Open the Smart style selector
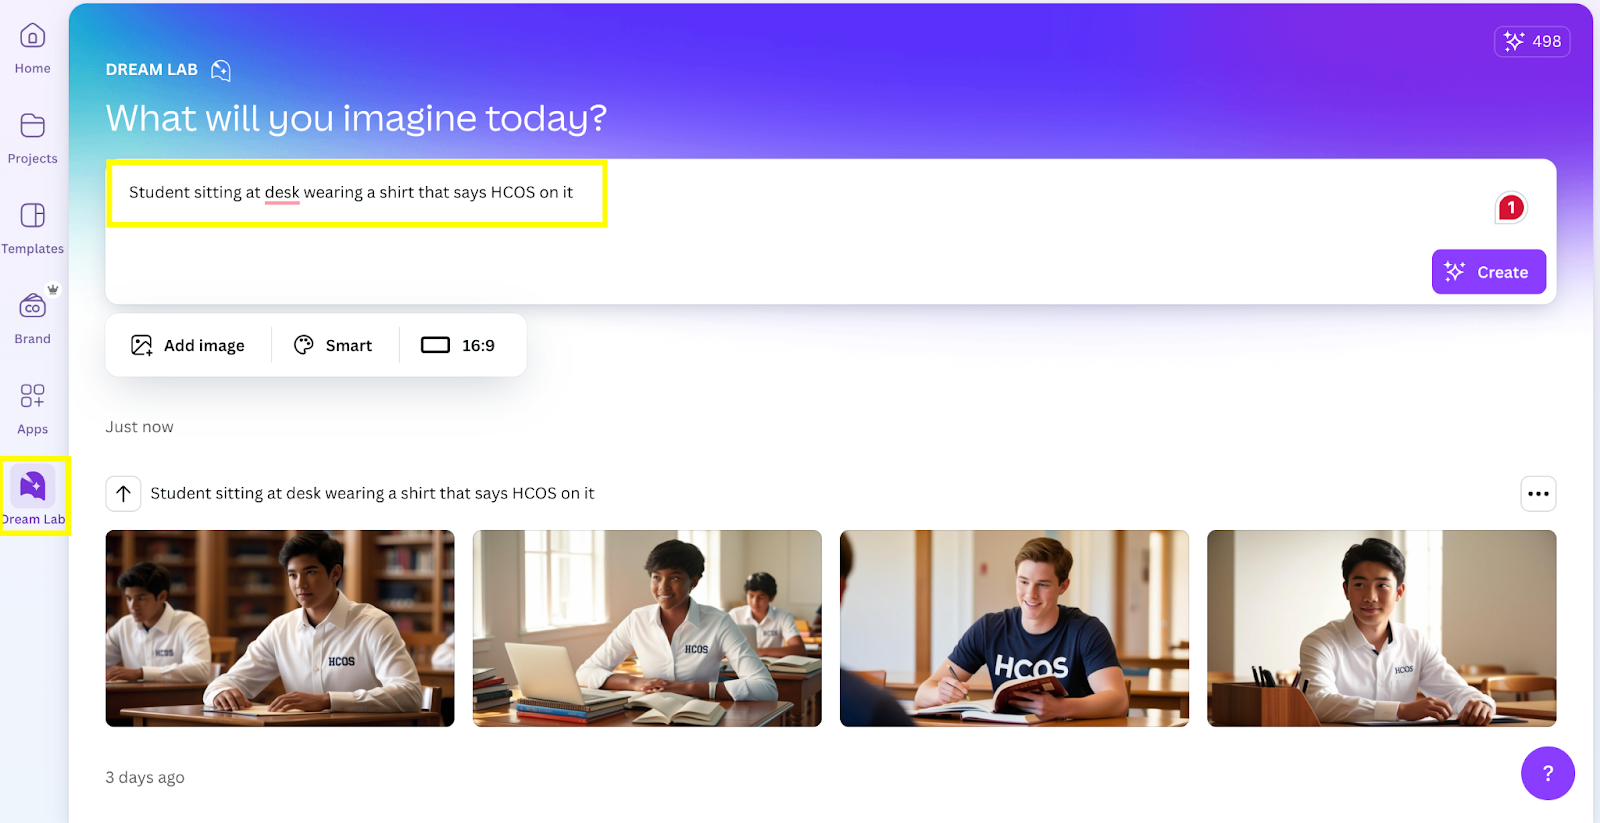Image resolution: width=1600 pixels, height=823 pixels. tap(334, 345)
